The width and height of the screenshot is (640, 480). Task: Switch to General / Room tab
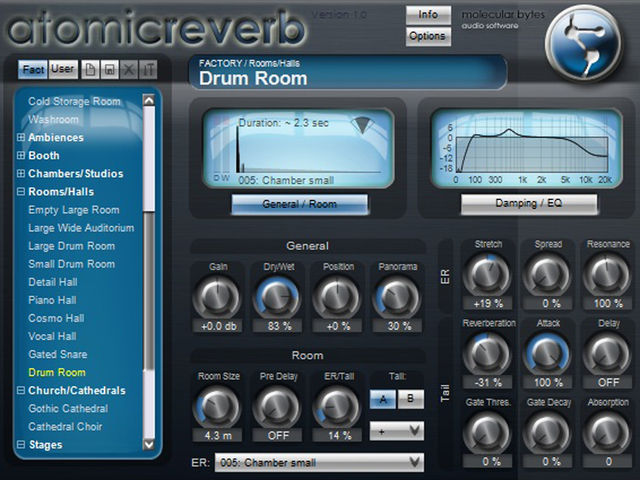pyautogui.click(x=300, y=204)
